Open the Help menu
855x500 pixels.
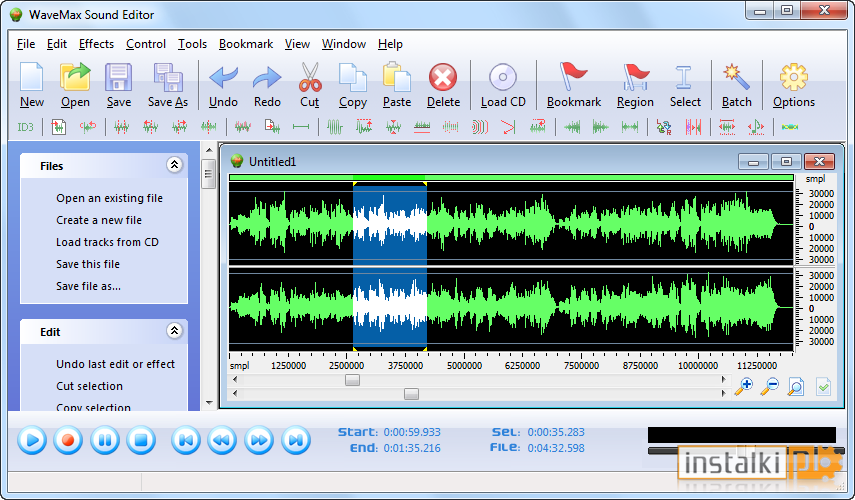(x=390, y=44)
